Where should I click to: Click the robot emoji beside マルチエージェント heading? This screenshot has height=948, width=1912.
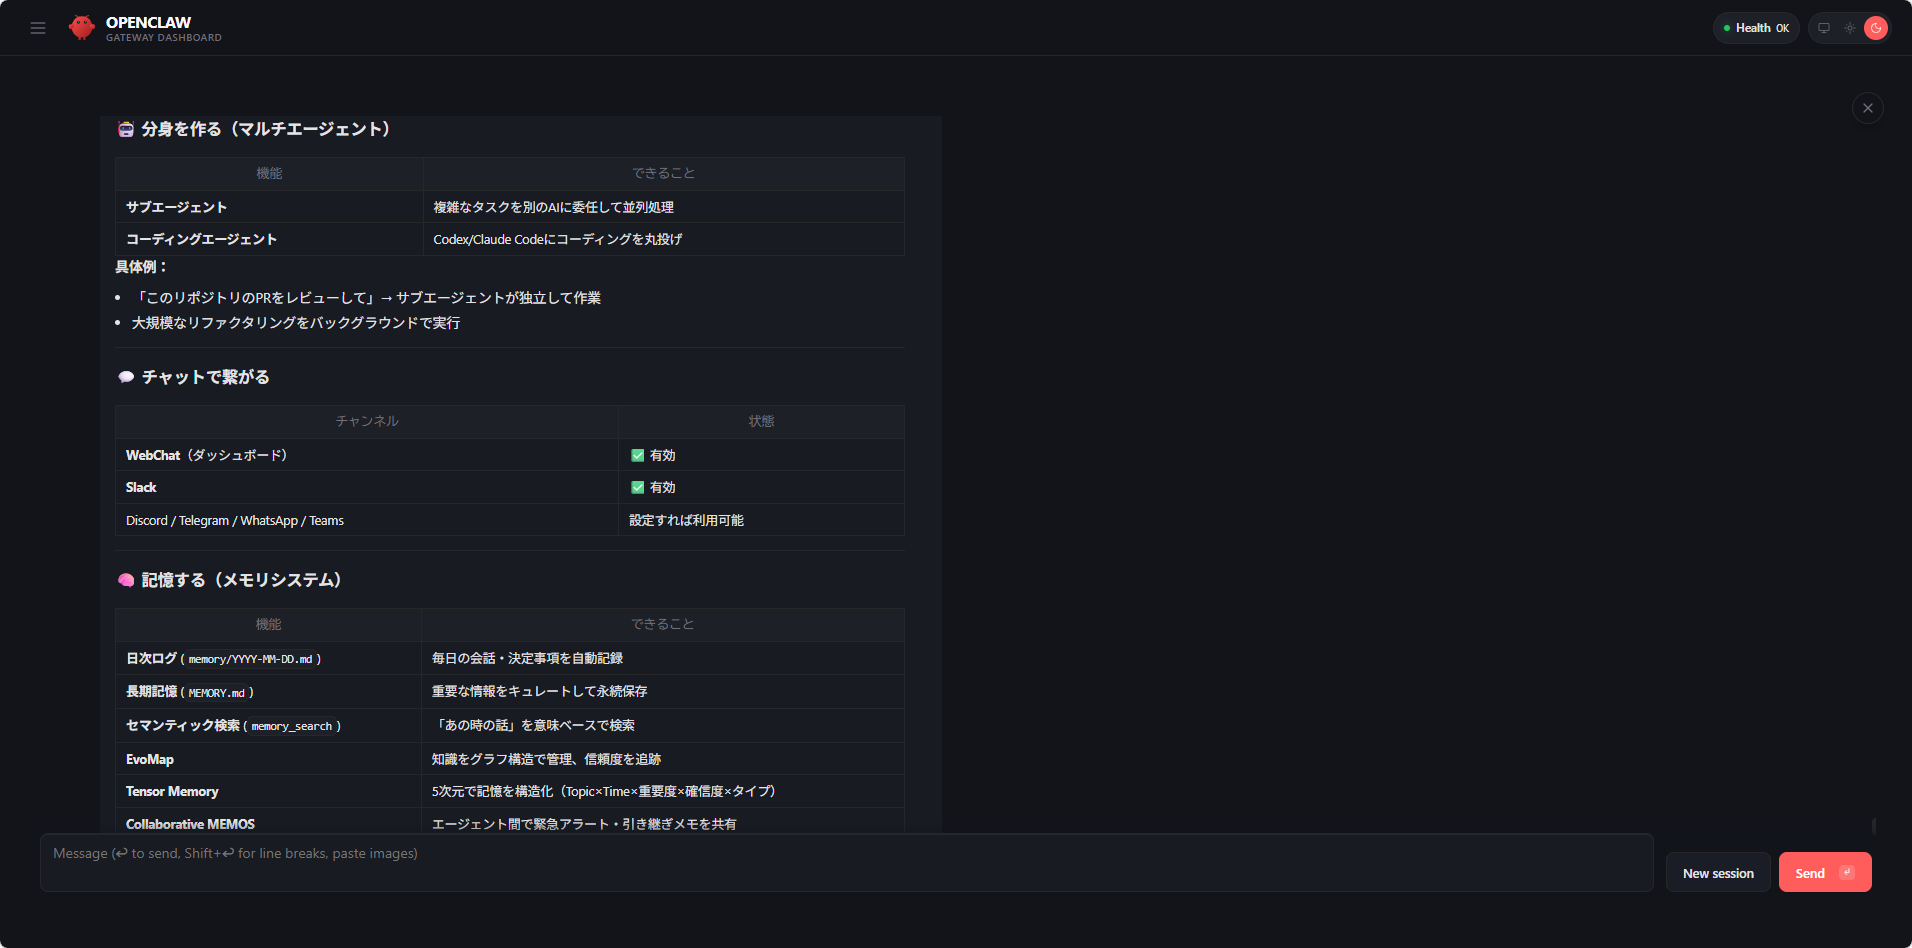tap(126, 129)
